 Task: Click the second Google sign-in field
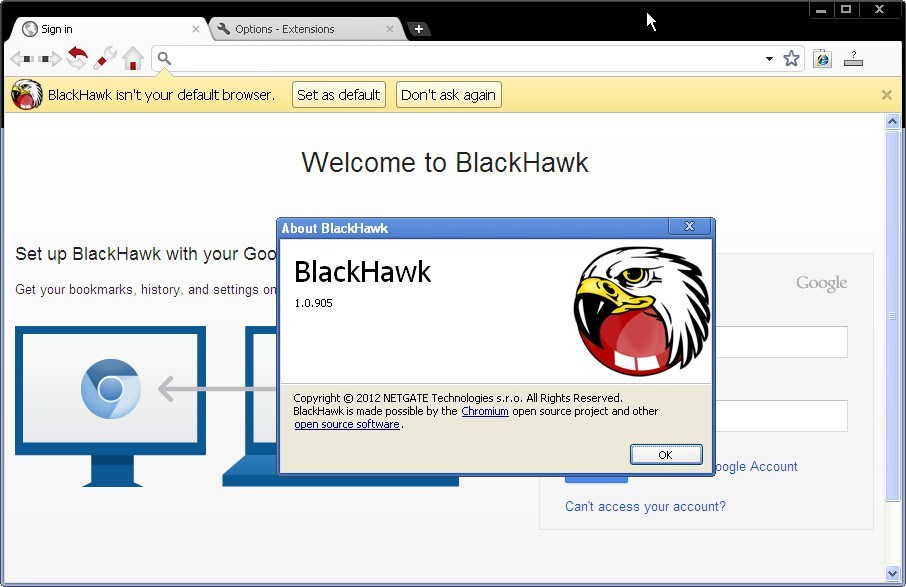(x=782, y=415)
